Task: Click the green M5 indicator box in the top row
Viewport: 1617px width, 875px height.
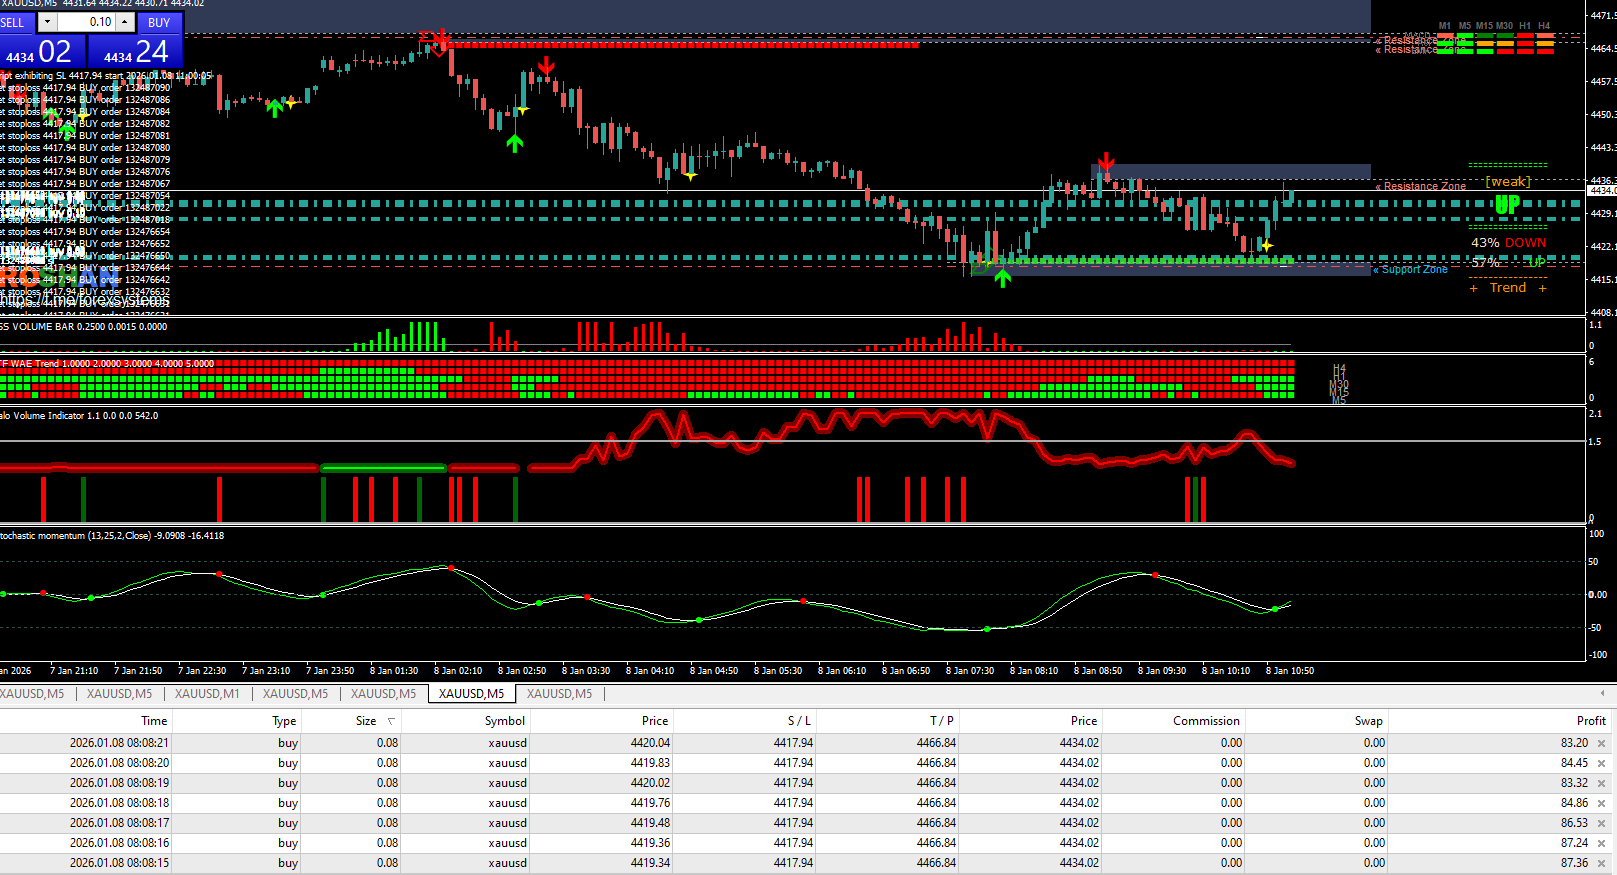Action: click(1464, 37)
